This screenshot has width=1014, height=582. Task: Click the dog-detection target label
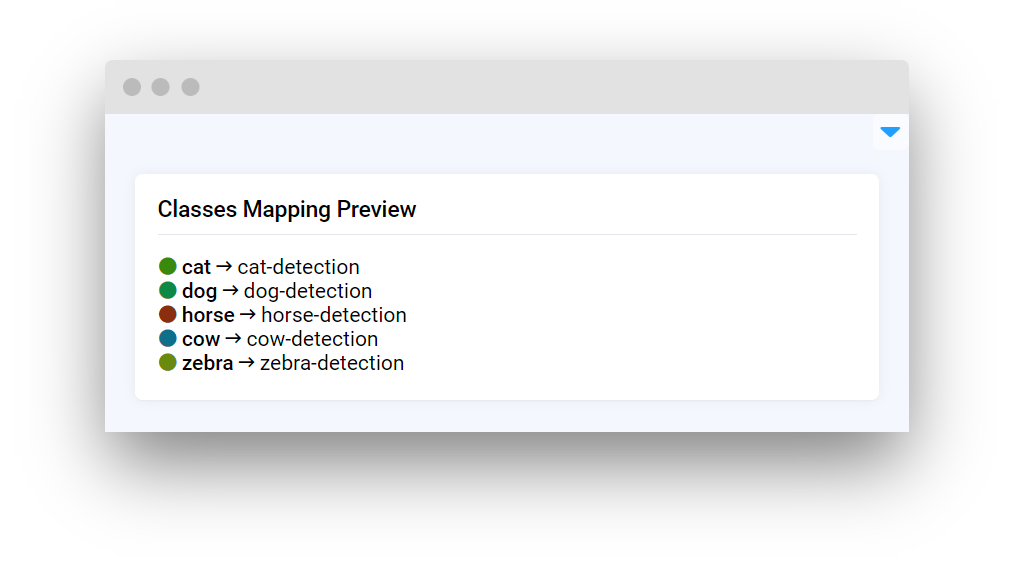click(308, 291)
